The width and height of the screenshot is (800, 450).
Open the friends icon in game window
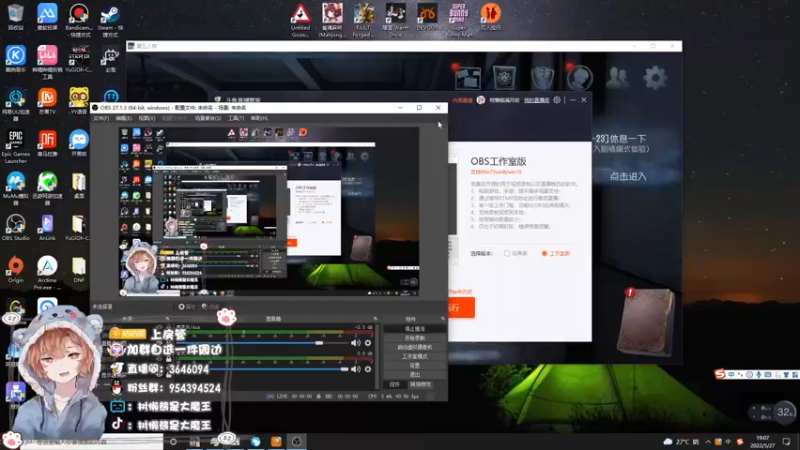[x=618, y=78]
